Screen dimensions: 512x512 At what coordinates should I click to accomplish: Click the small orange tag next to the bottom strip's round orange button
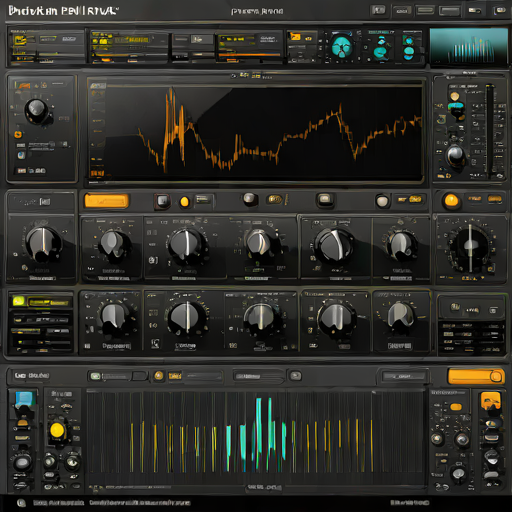click(175, 376)
